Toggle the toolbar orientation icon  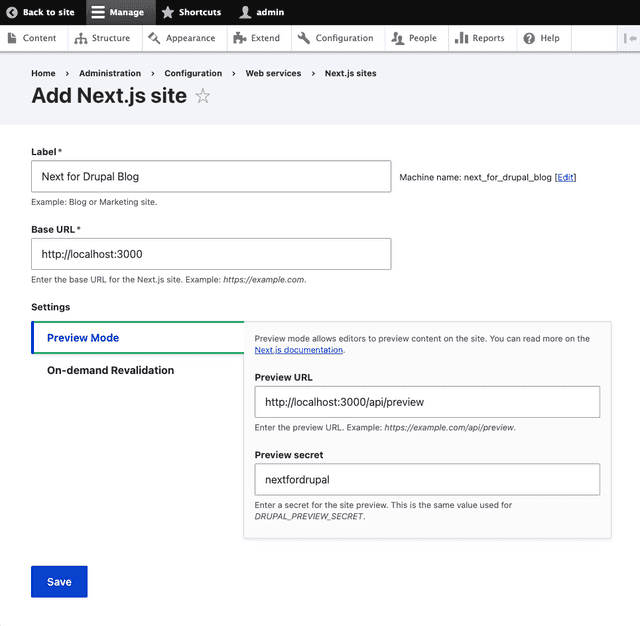(x=630, y=38)
